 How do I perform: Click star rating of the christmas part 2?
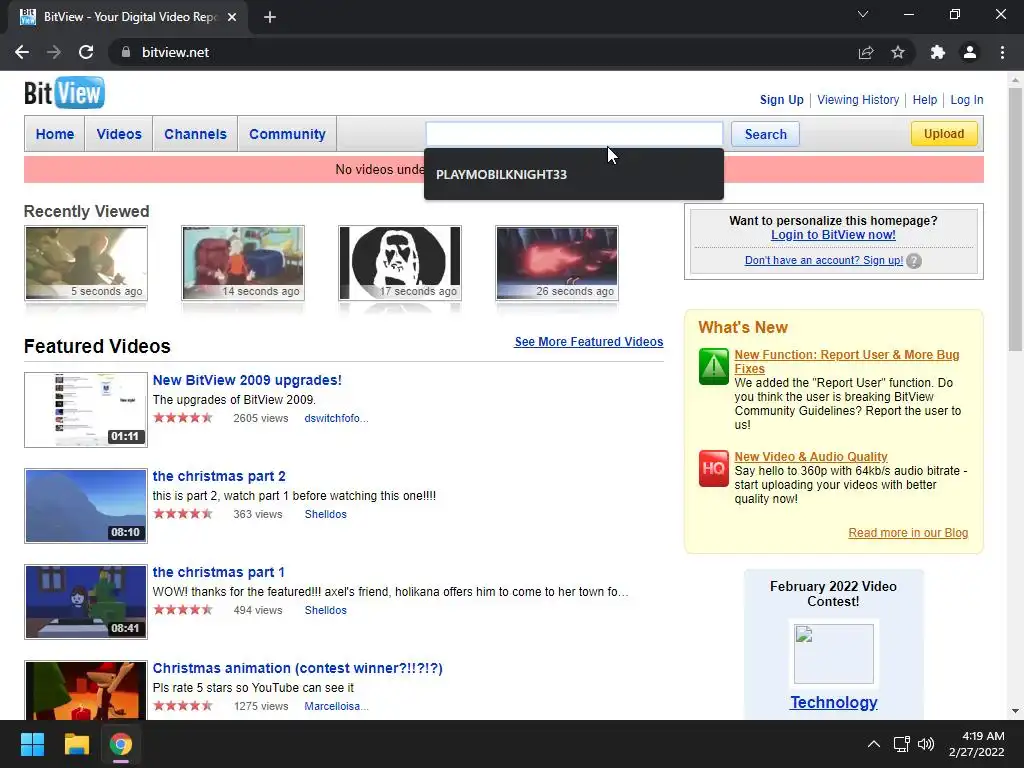183,514
